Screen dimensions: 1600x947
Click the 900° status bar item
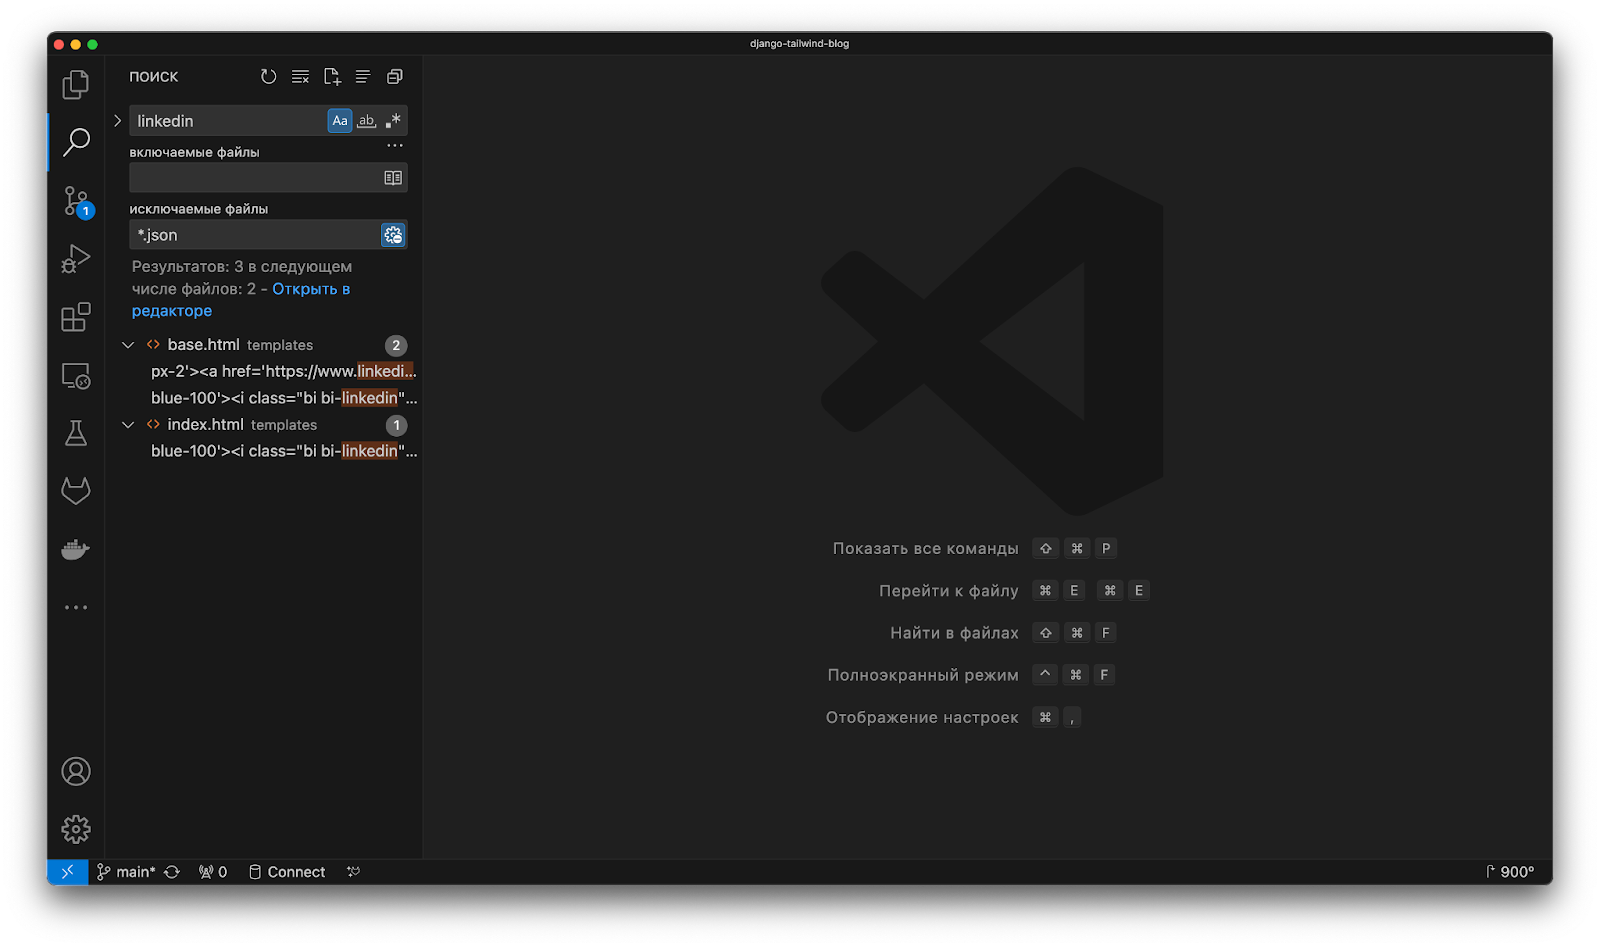click(1510, 872)
